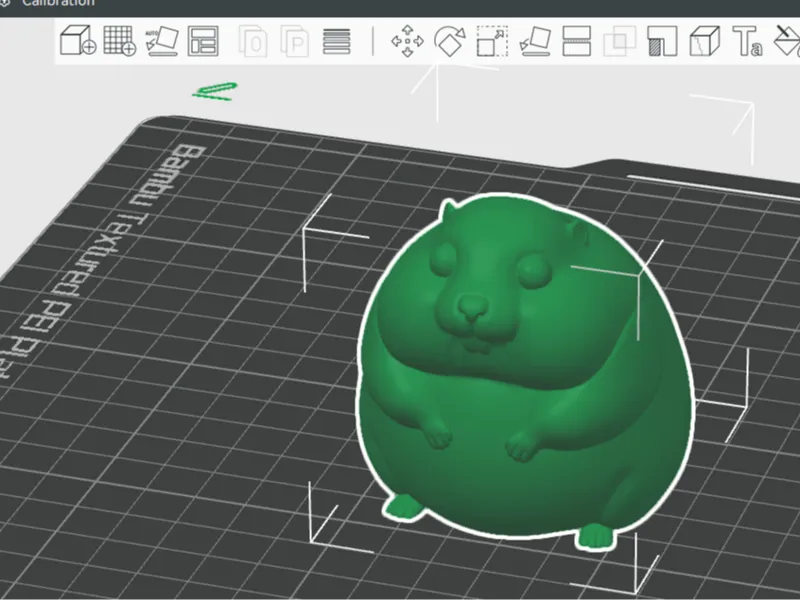800x600 pixels.
Task: Click the Add model cube icon
Action: 78,40
